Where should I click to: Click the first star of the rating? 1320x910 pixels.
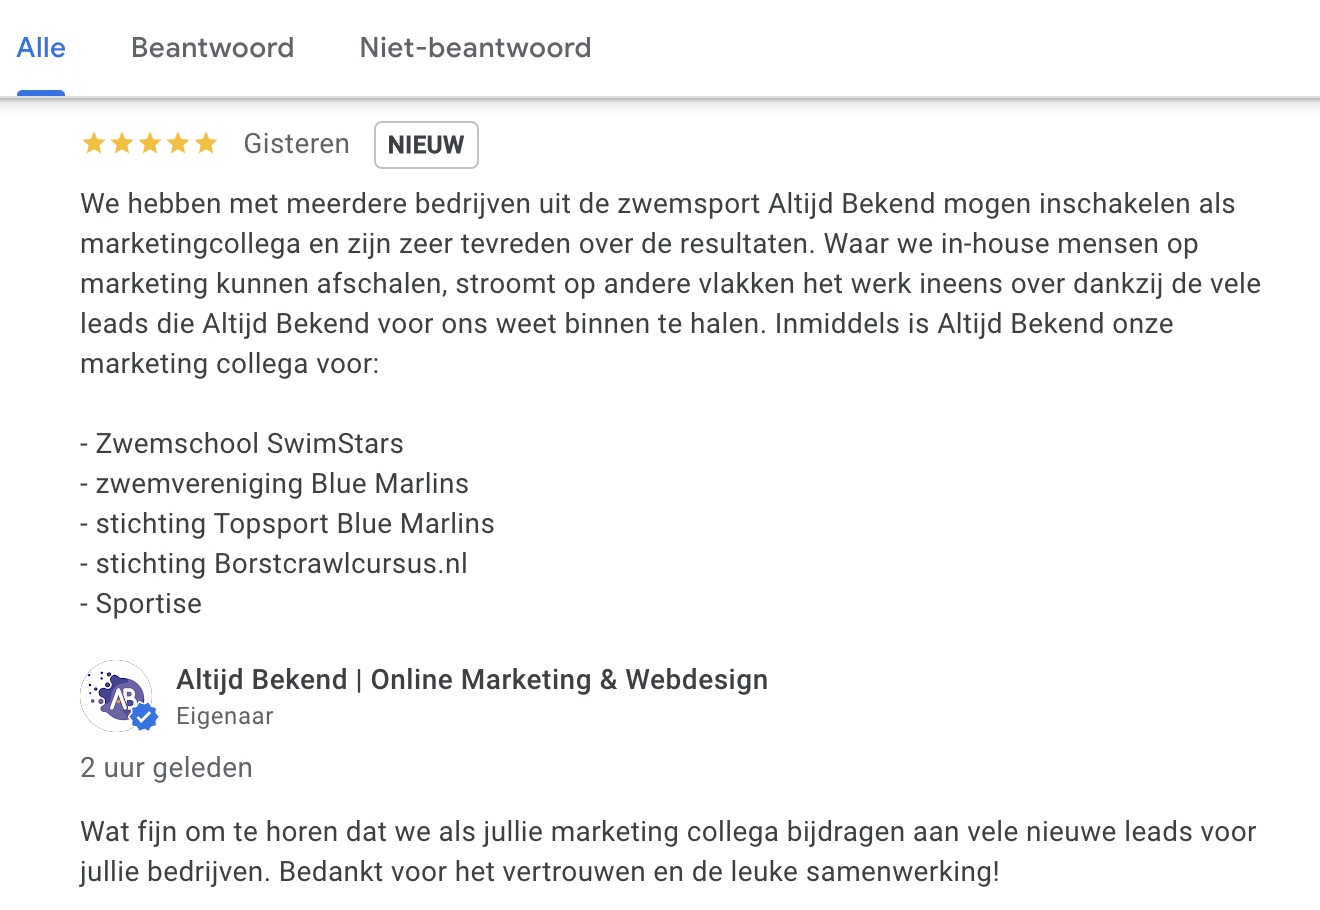tap(94, 144)
